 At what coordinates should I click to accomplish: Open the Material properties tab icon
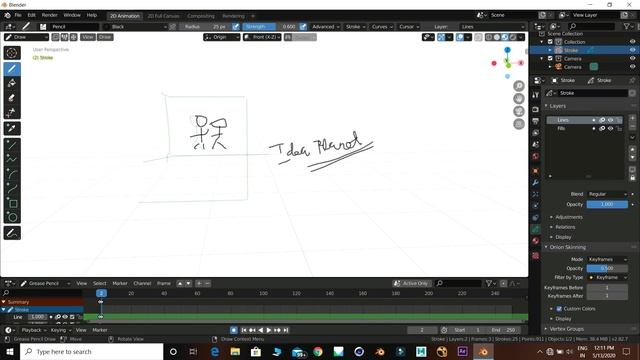click(536, 240)
